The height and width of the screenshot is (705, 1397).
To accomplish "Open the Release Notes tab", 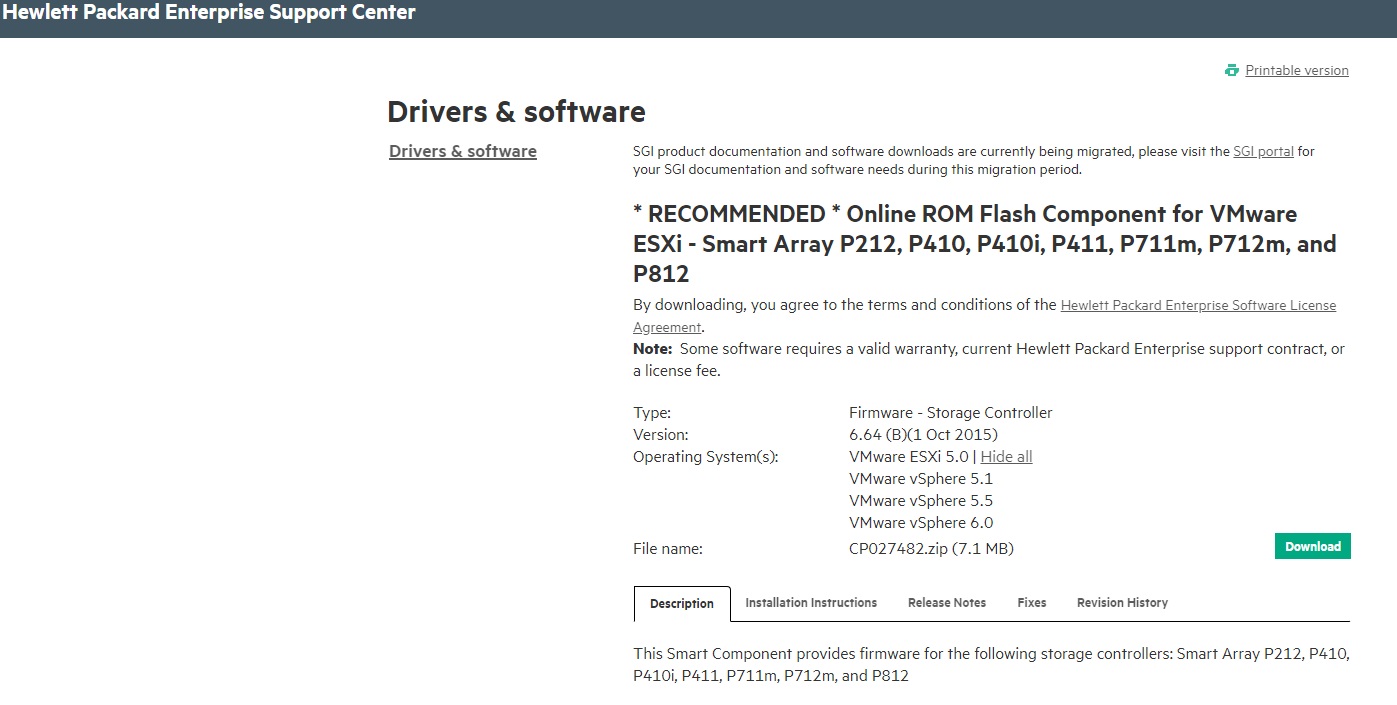I will coord(947,603).
